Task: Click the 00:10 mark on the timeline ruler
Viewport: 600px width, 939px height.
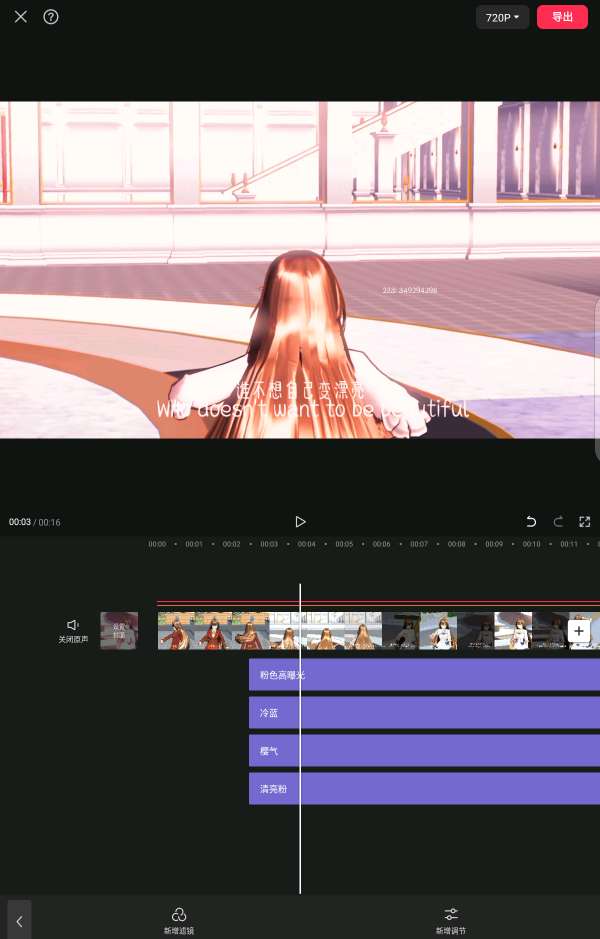Action: (531, 544)
